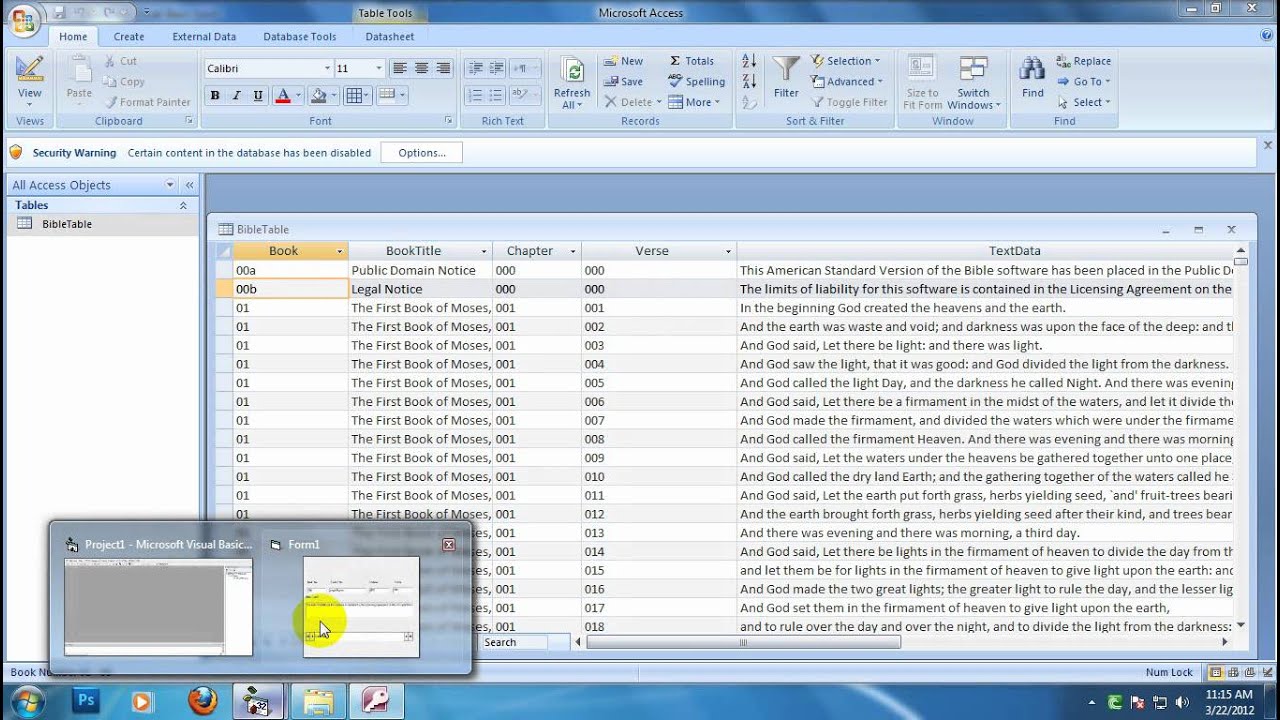Save the current record
1280x720 pixels.
click(623, 82)
